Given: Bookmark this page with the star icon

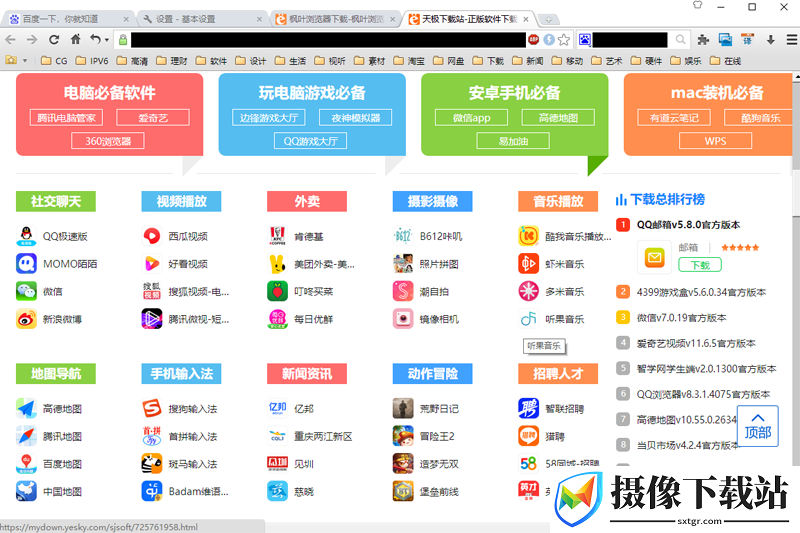Looking at the screenshot, I should pos(564,39).
